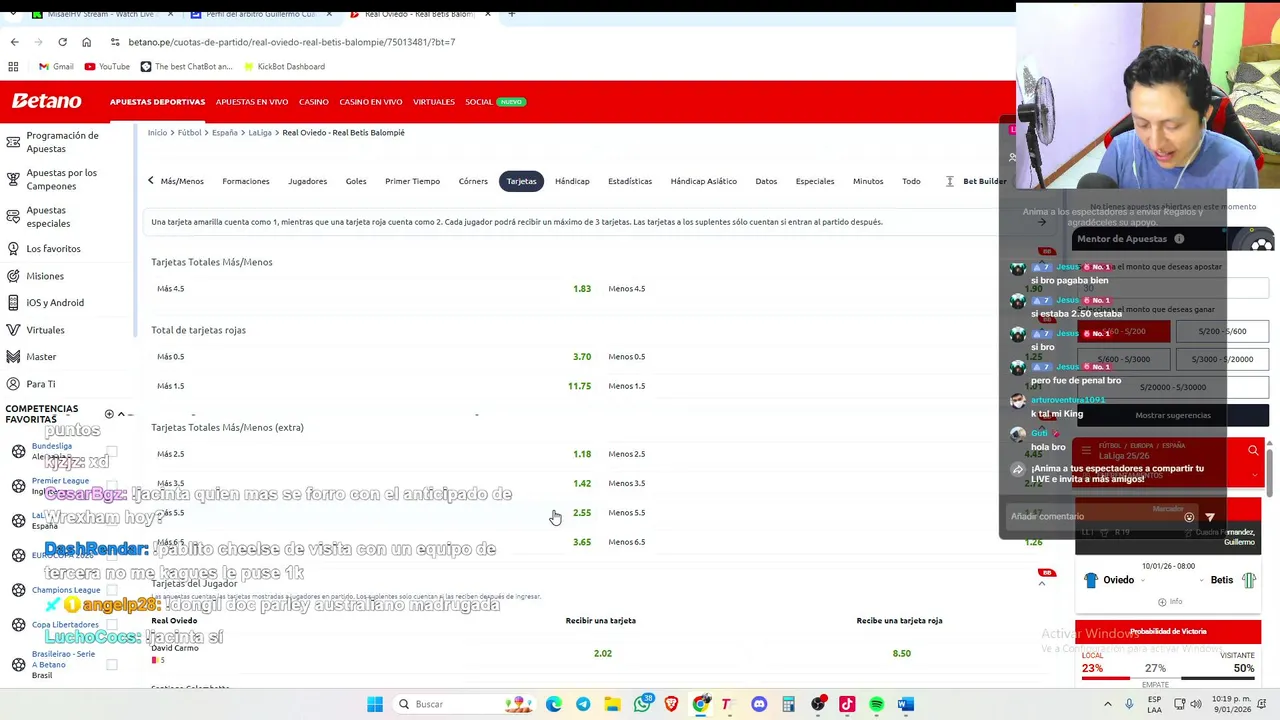Open Apuestas Deportivas menu

point(157,102)
